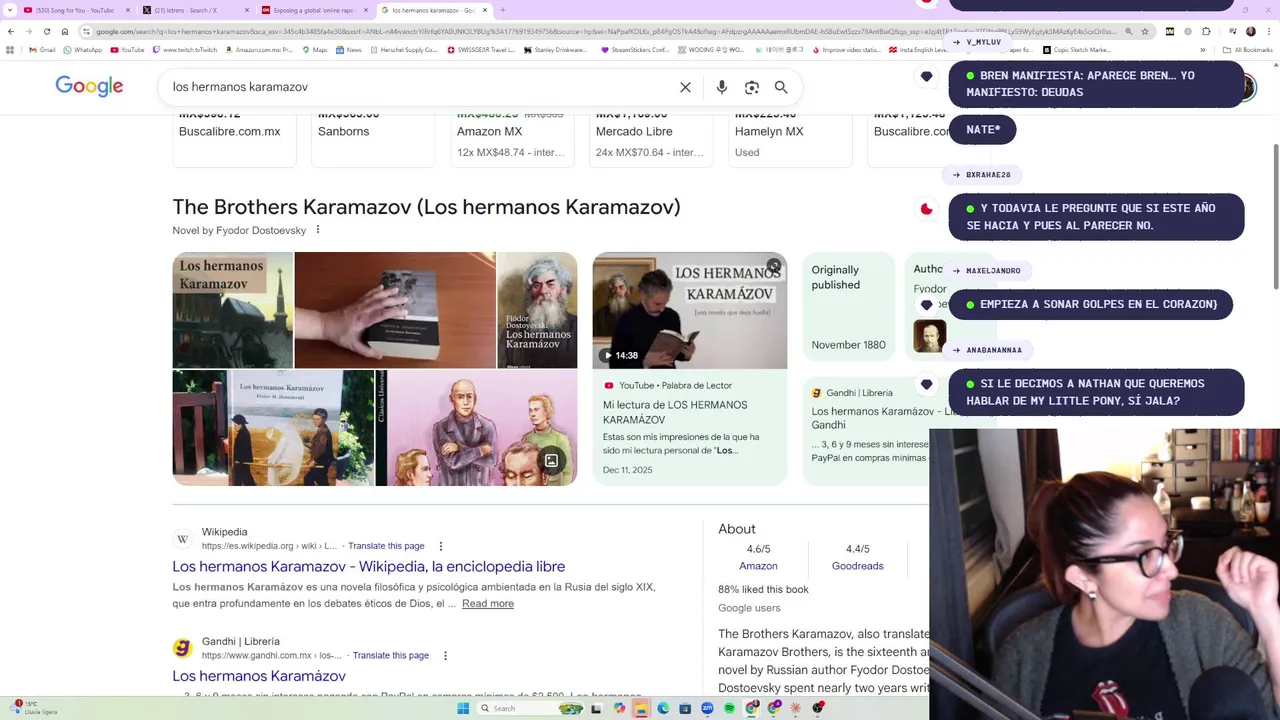Screen dimensions: 1280x720
Task: Start voice search with the microphone icon
Action: tap(722, 87)
